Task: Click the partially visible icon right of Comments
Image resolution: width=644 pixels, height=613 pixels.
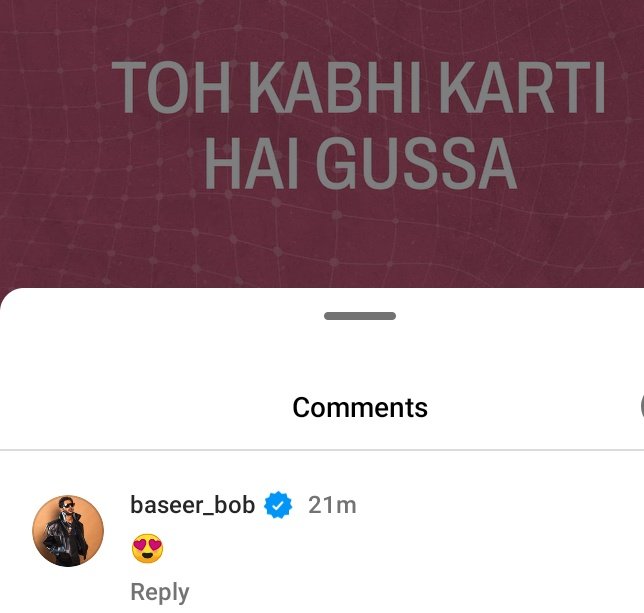Action: (x=642, y=406)
